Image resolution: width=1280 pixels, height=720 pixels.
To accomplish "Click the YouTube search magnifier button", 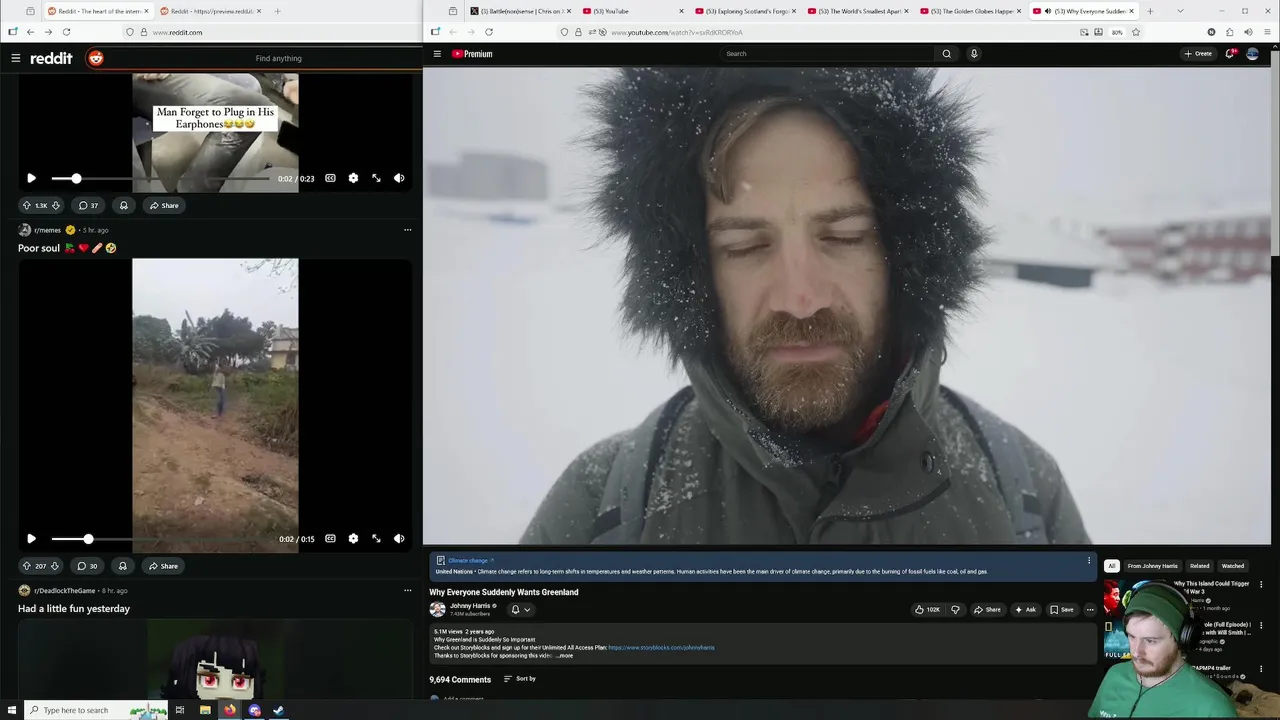I will 946,54.
